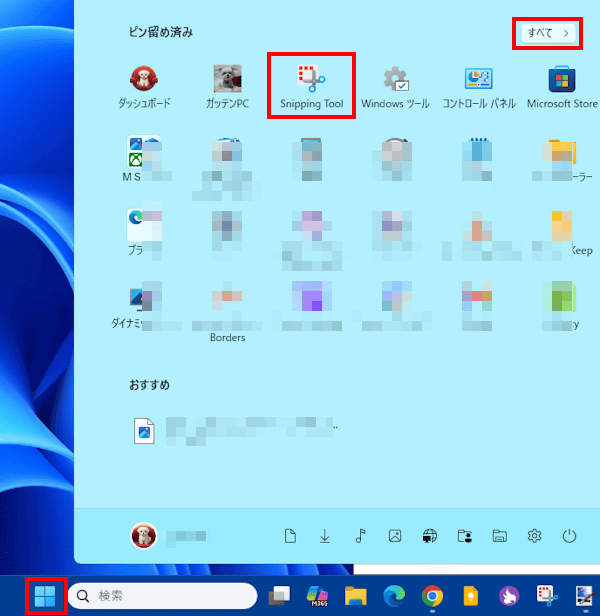Launch Google Chrome from the taskbar
The width and height of the screenshot is (600, 616).
click(x=432, y=597)
